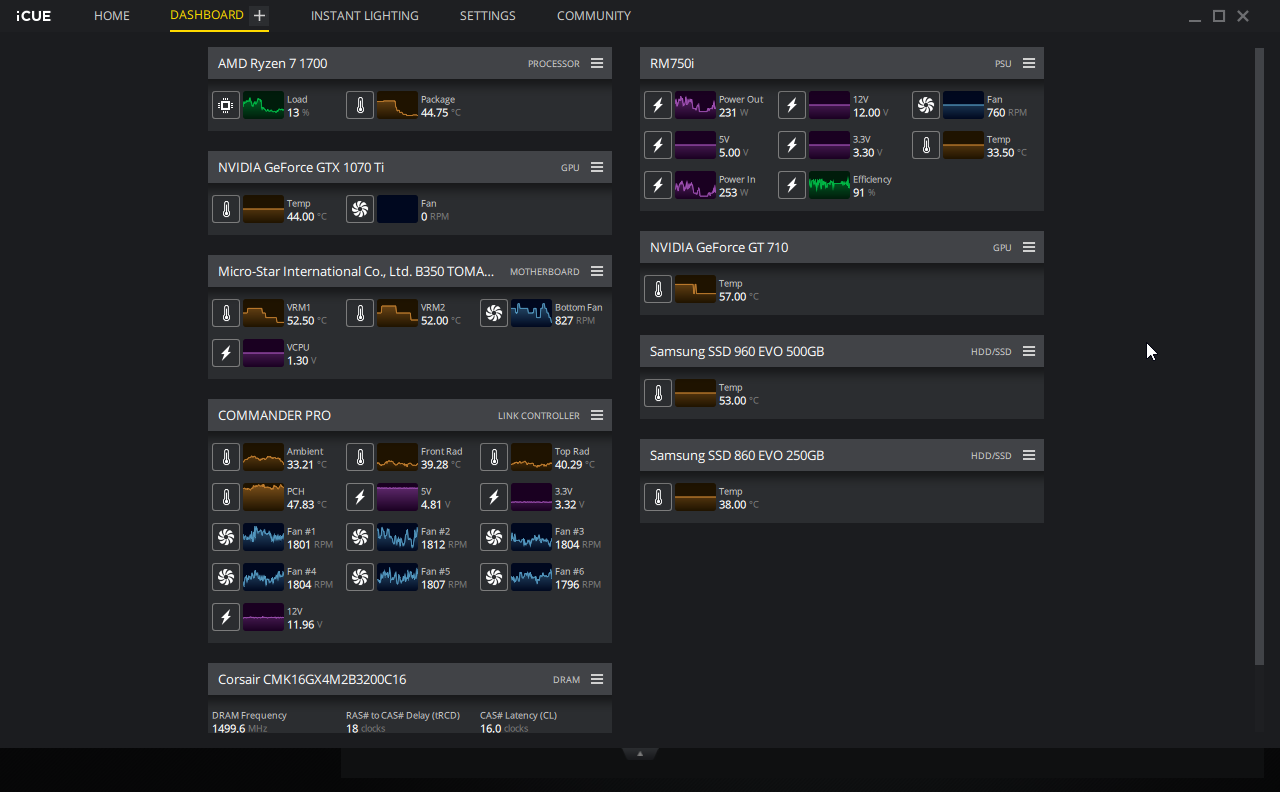Open the Corsair DRAM widget hamburger menu
The width and height of the screenshot is (1280, 792).
[x=597, y=679]
